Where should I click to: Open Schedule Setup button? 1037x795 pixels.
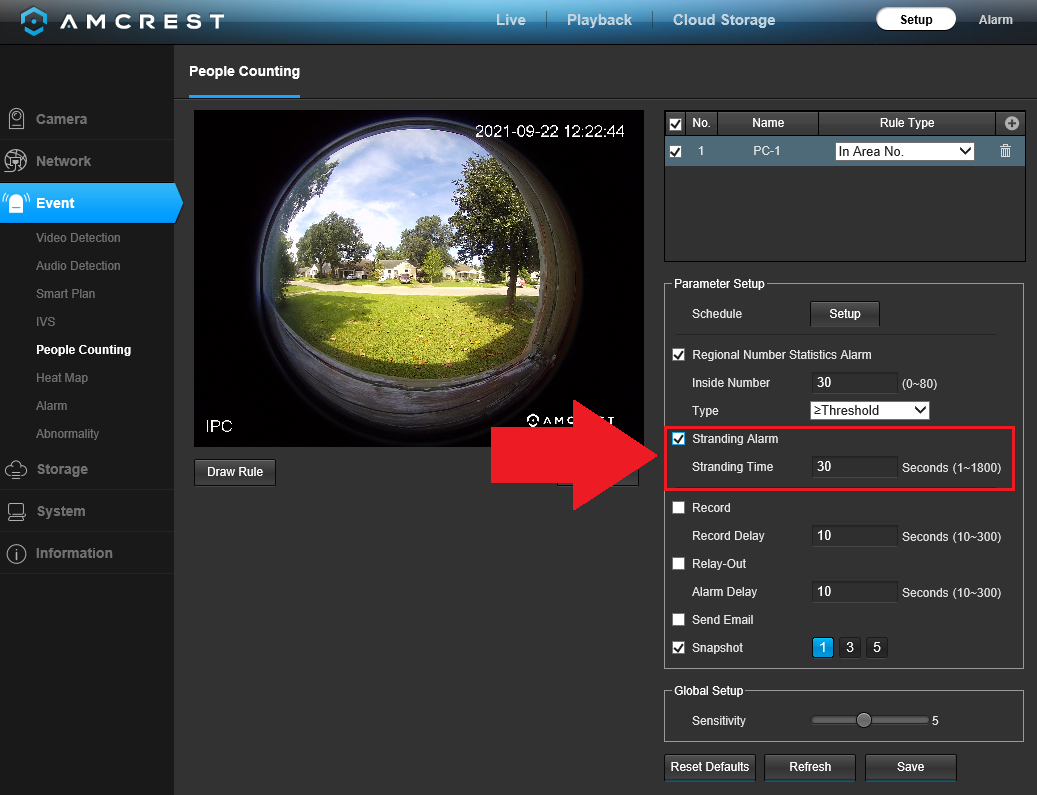(845, 314)
